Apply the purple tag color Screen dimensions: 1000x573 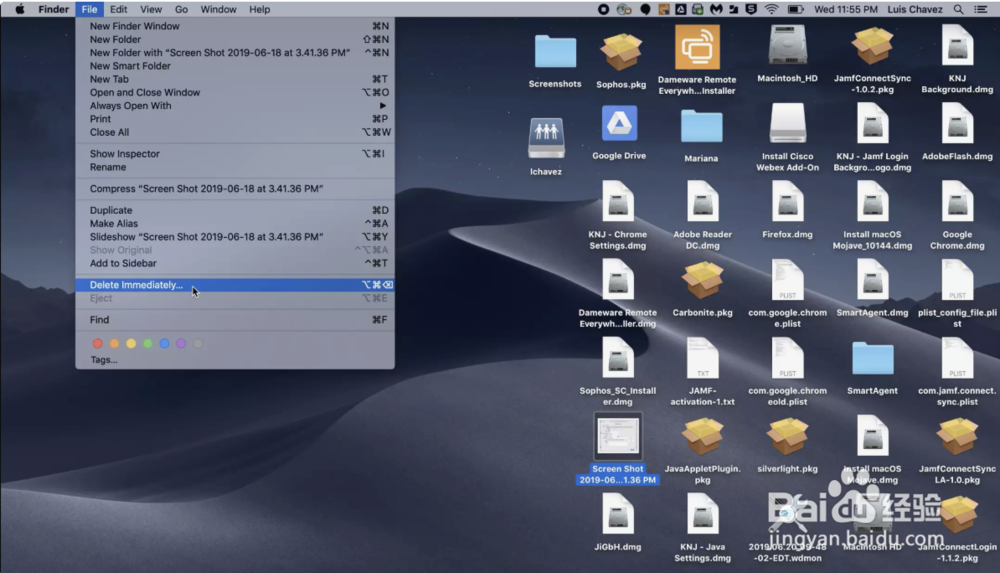(181, 343)
